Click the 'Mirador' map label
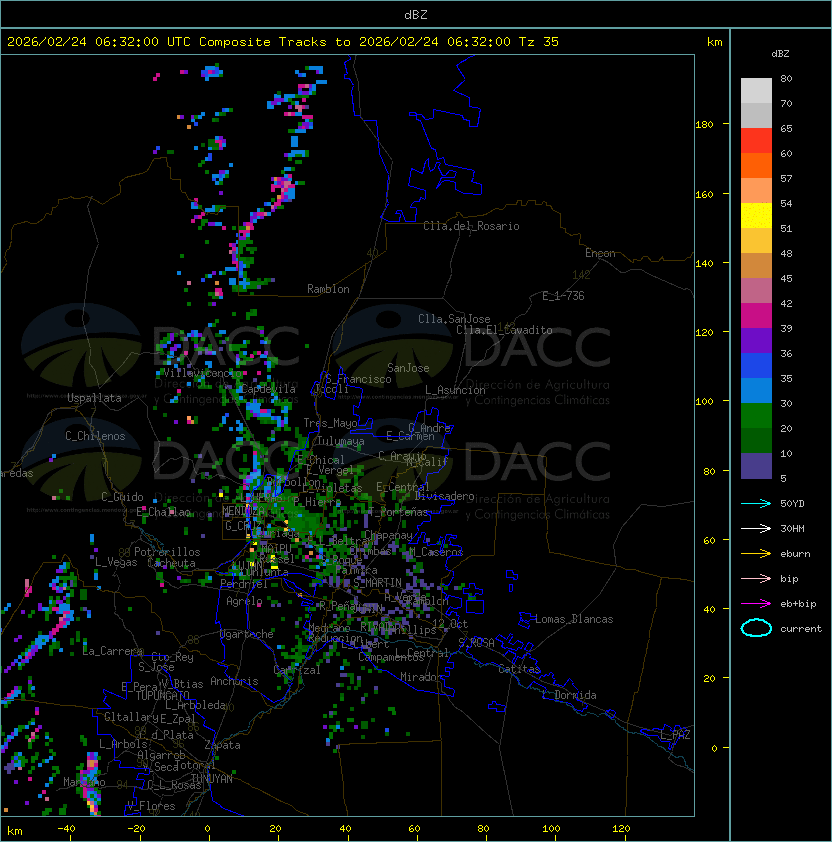The height and width of the screenshot is (842, 832). point(422,677)
